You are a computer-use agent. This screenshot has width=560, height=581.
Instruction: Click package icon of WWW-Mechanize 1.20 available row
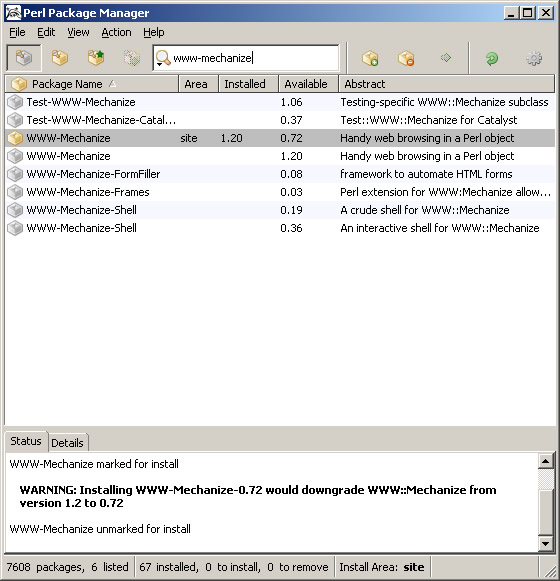click(x=15, y=156)
